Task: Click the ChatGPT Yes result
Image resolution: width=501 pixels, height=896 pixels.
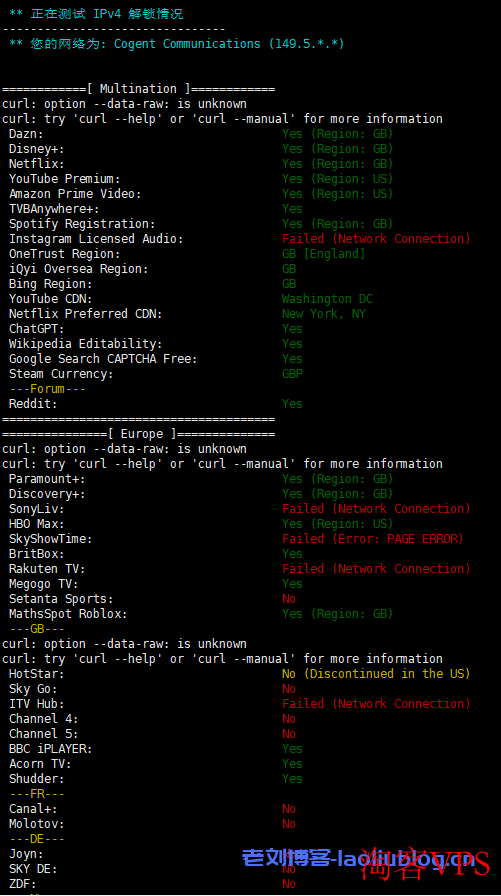Action: pyautogui.click(x=292, y=329)
